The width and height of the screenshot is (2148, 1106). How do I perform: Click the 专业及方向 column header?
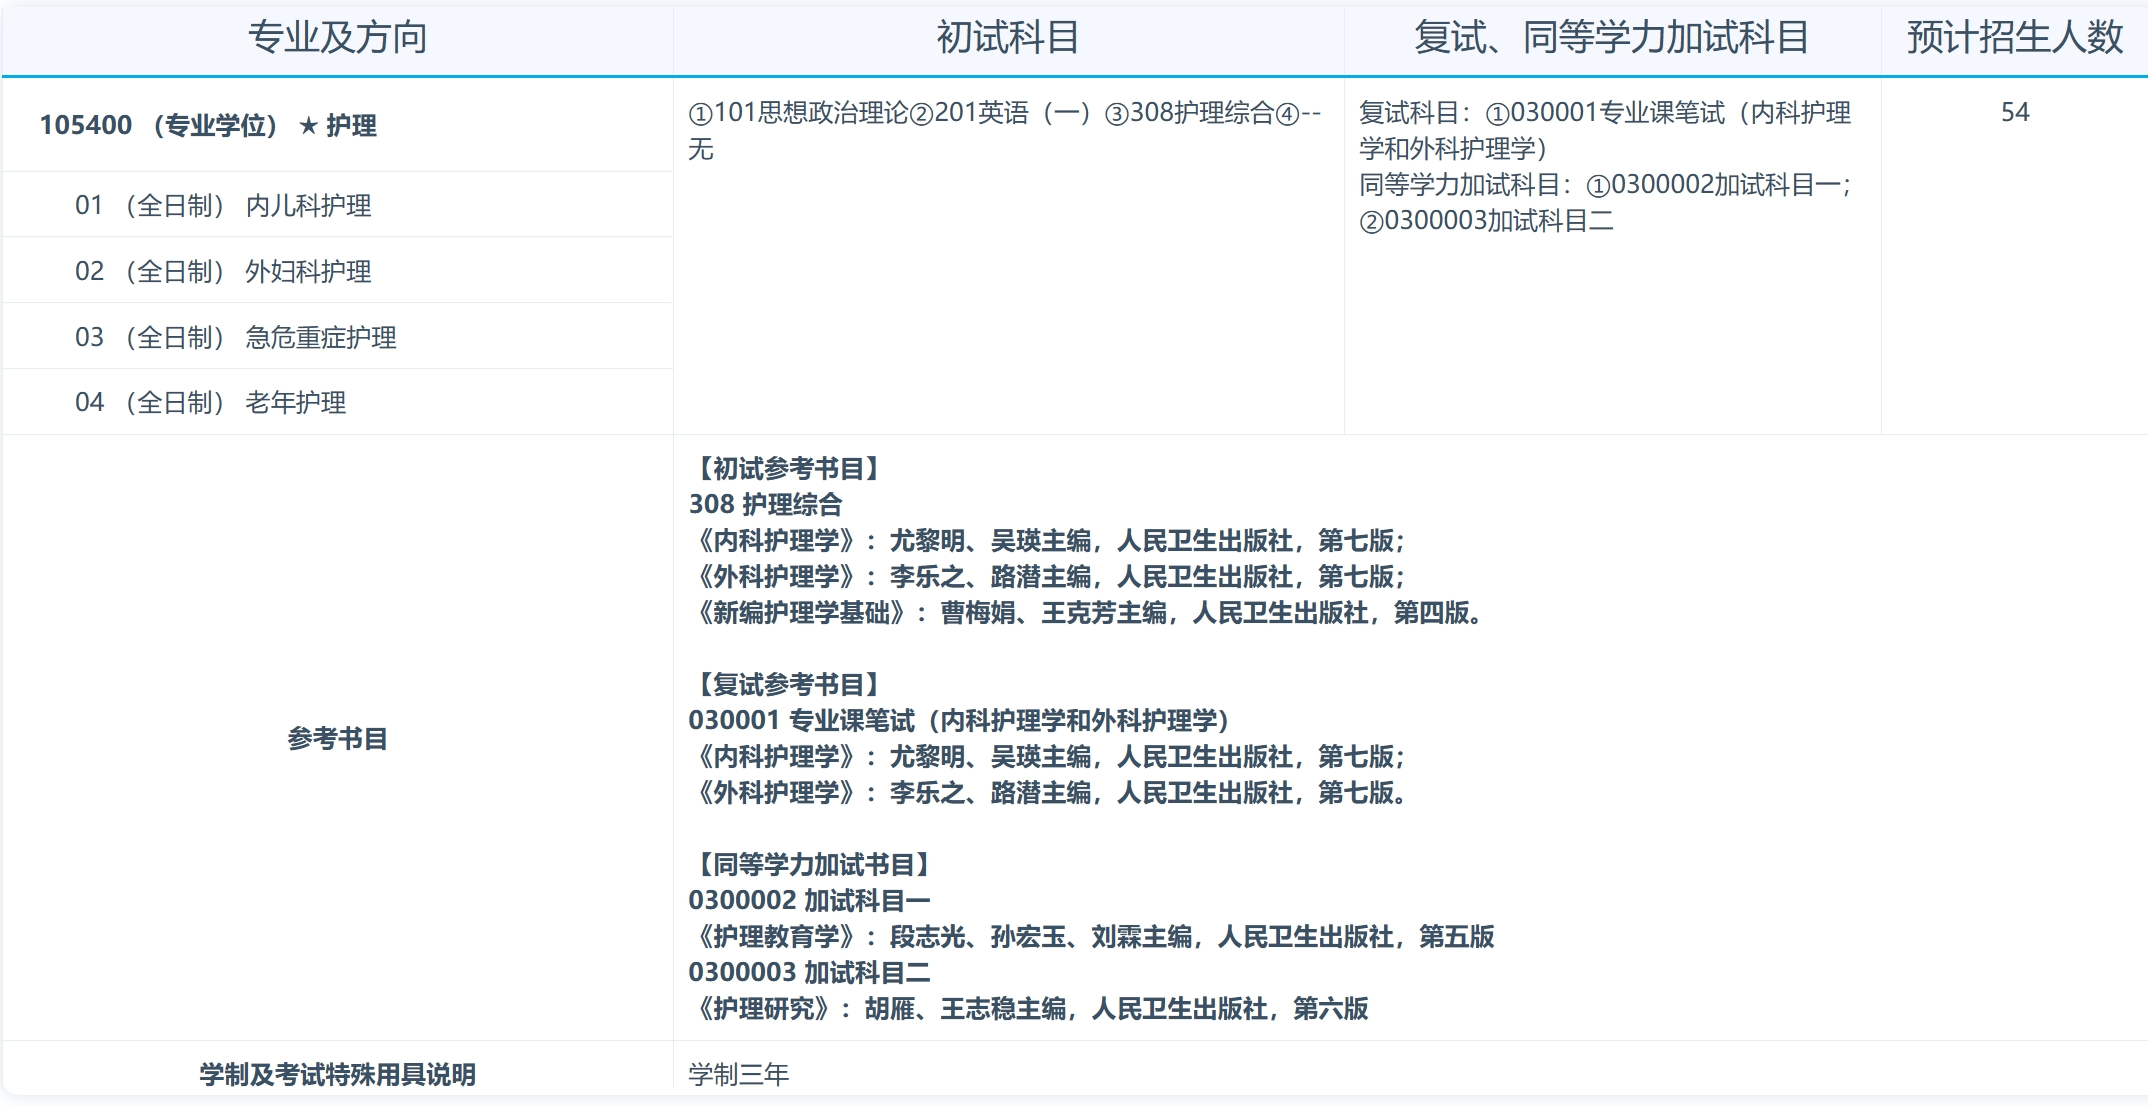click(x=337, y=38)
